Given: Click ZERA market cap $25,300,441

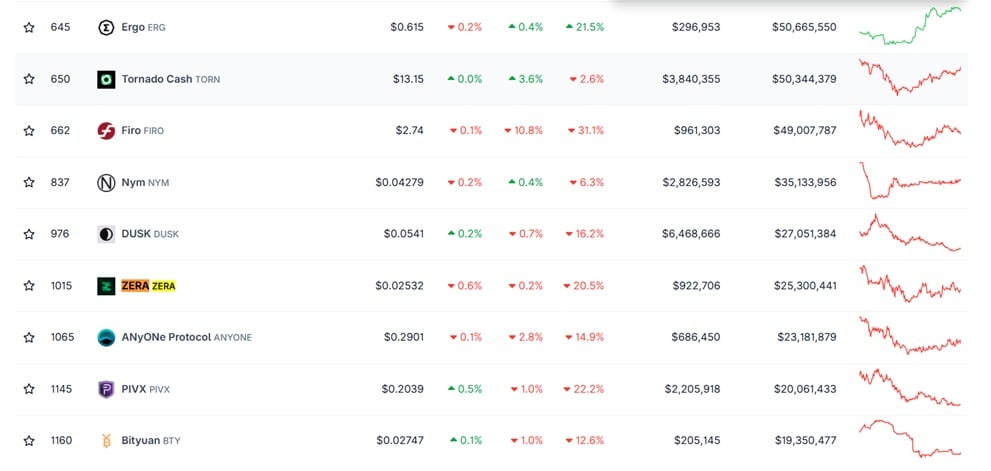Looking at the screenshot, I should 805,286.
